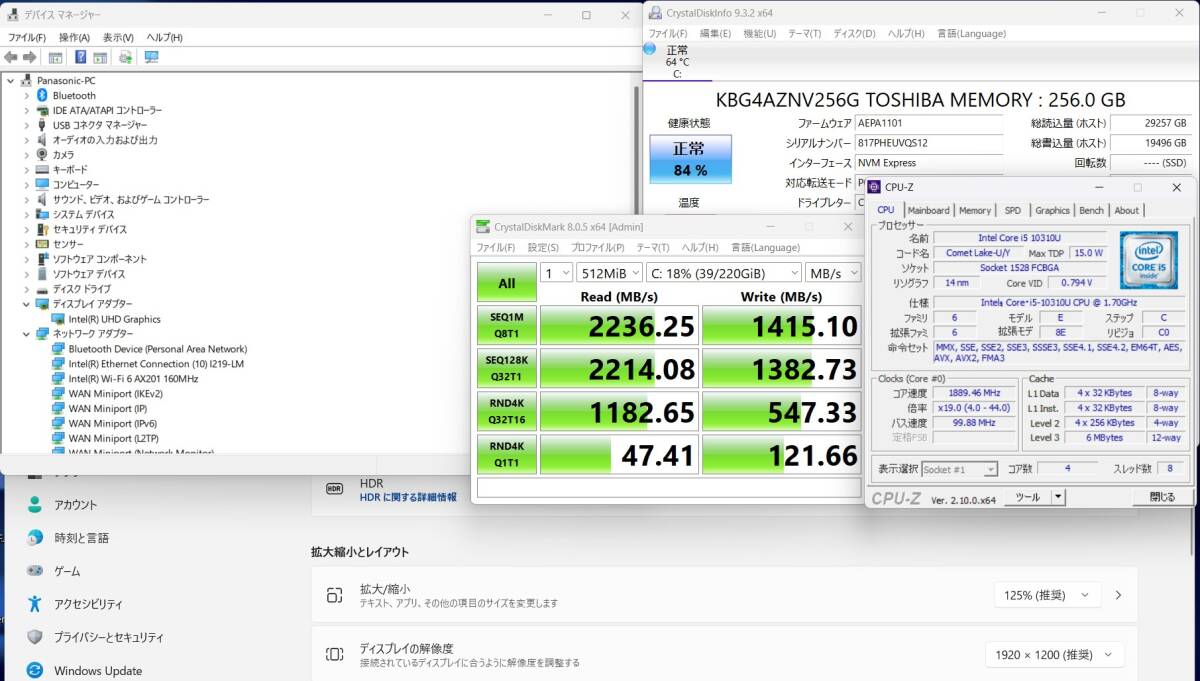
Task: Click the USB コネクタ マネージャー plug icon
Action: click(42, 125)
